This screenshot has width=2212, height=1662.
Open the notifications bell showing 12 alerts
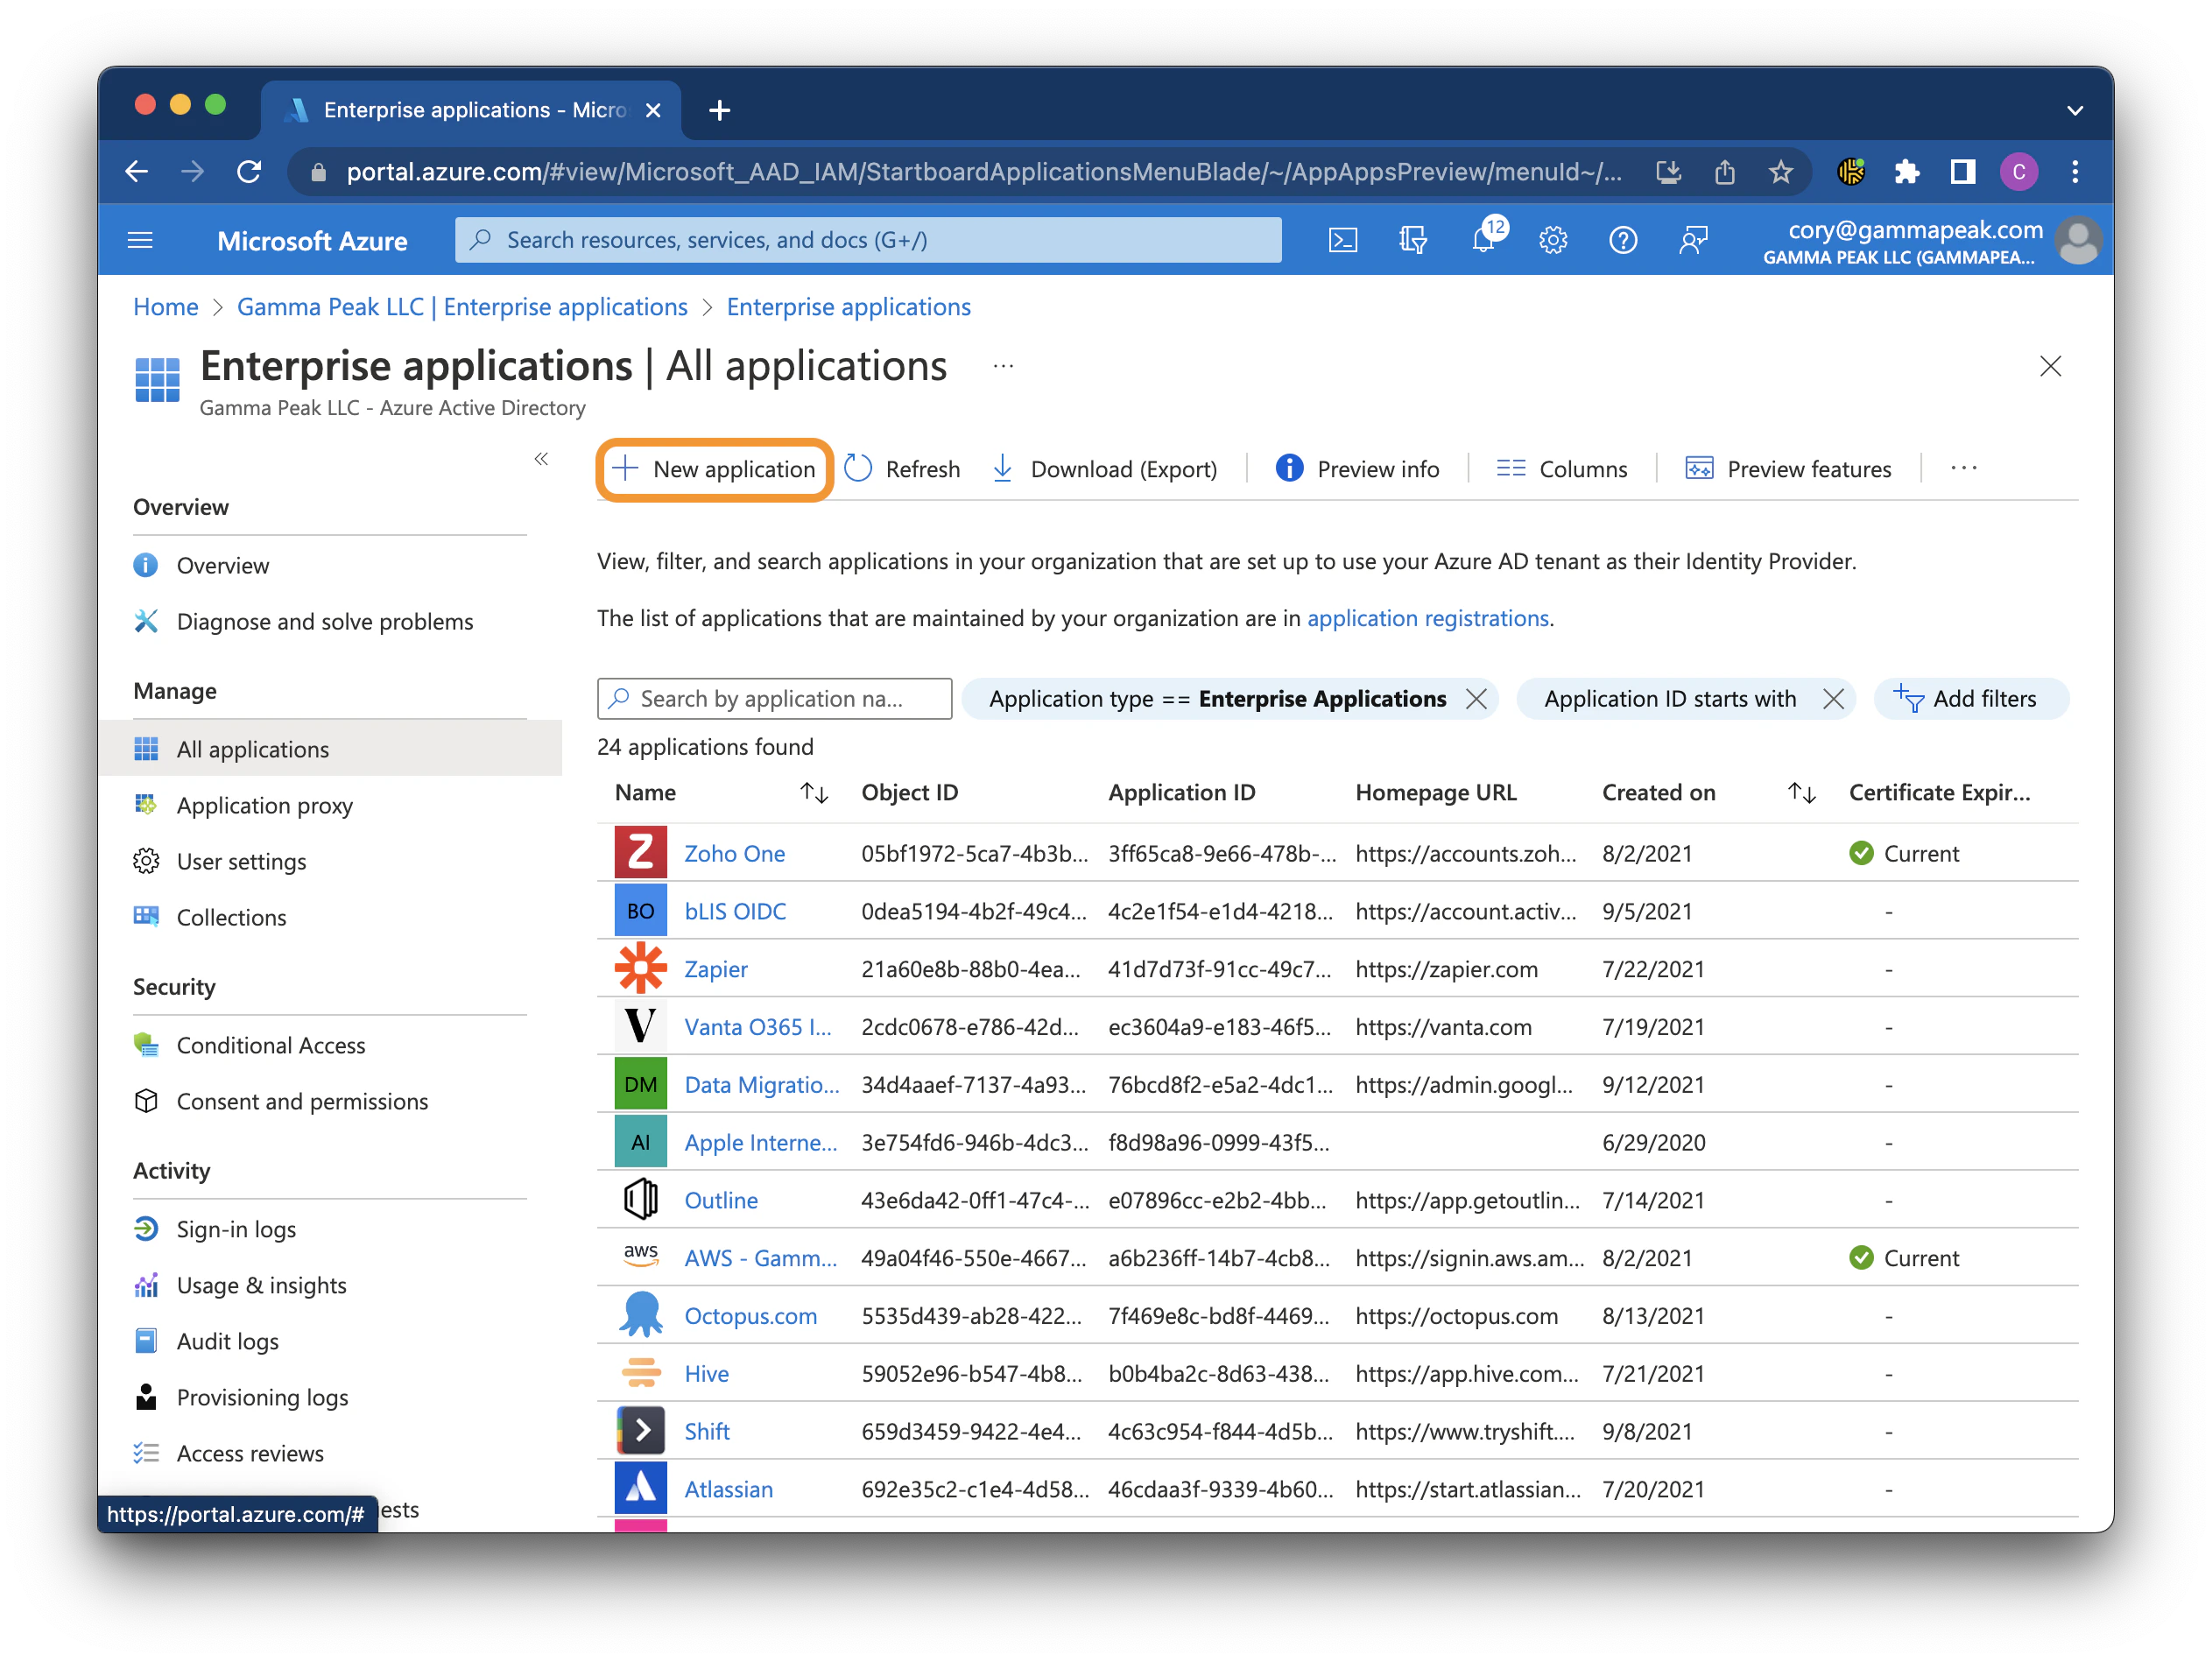tap(1484, 239)
